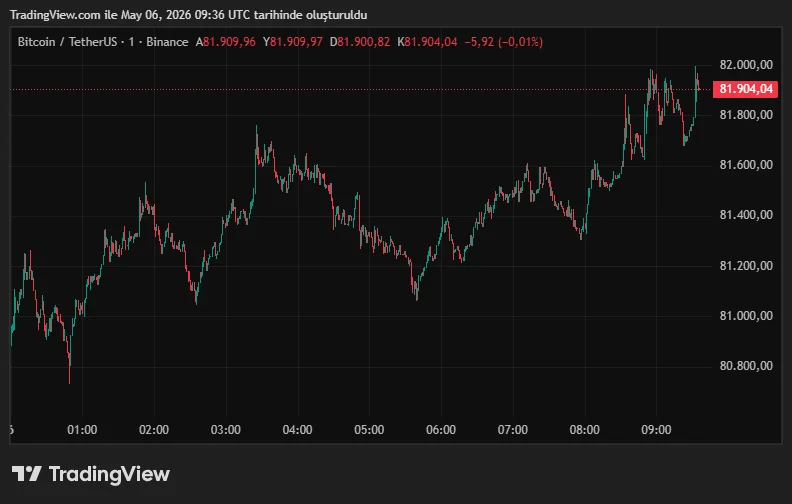Click the TradingView logo at the bottom
The image size is (792, 504).
91,474
